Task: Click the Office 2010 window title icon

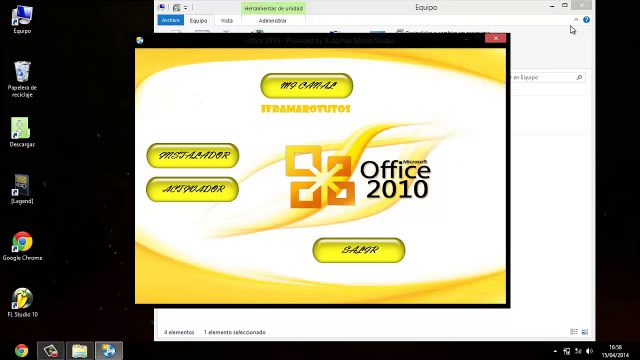Action: coord(140,40)
